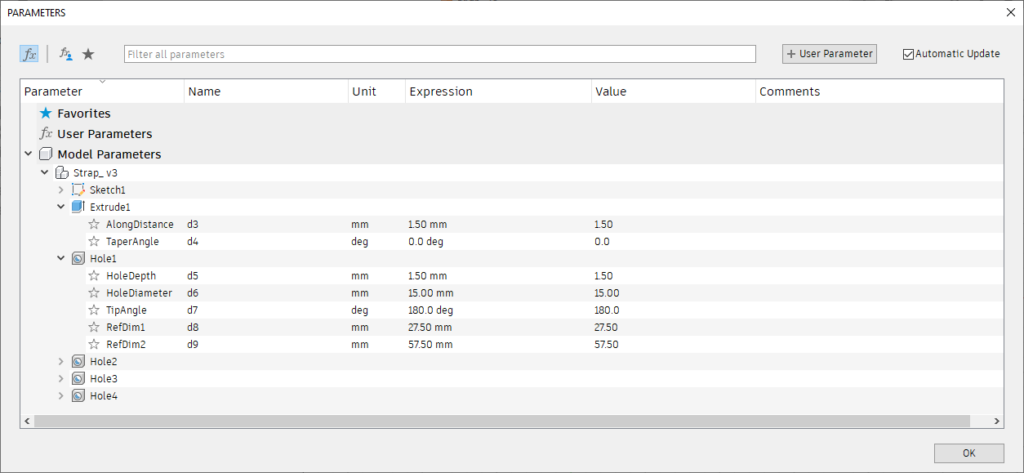The image size is (1024, 473).
Task: Click the user parameters filter icon
Action: [x=66, y=54]
